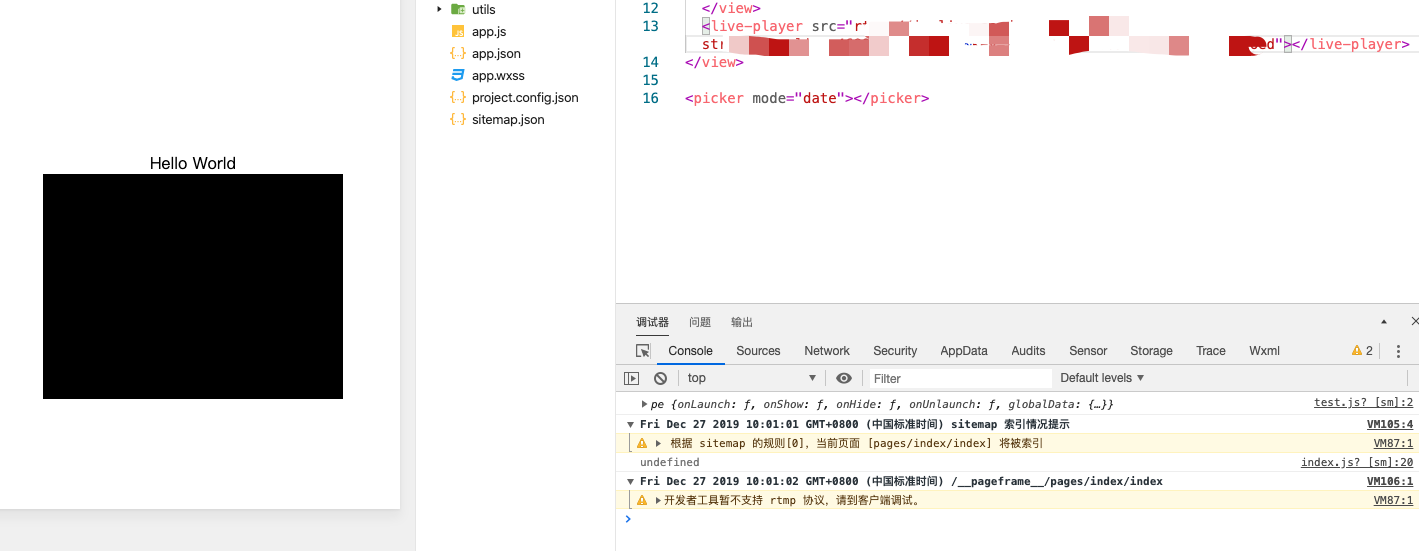Click the sitemap.json file icon
Screen dimensions: 1419x551
(x=457, y=120)
